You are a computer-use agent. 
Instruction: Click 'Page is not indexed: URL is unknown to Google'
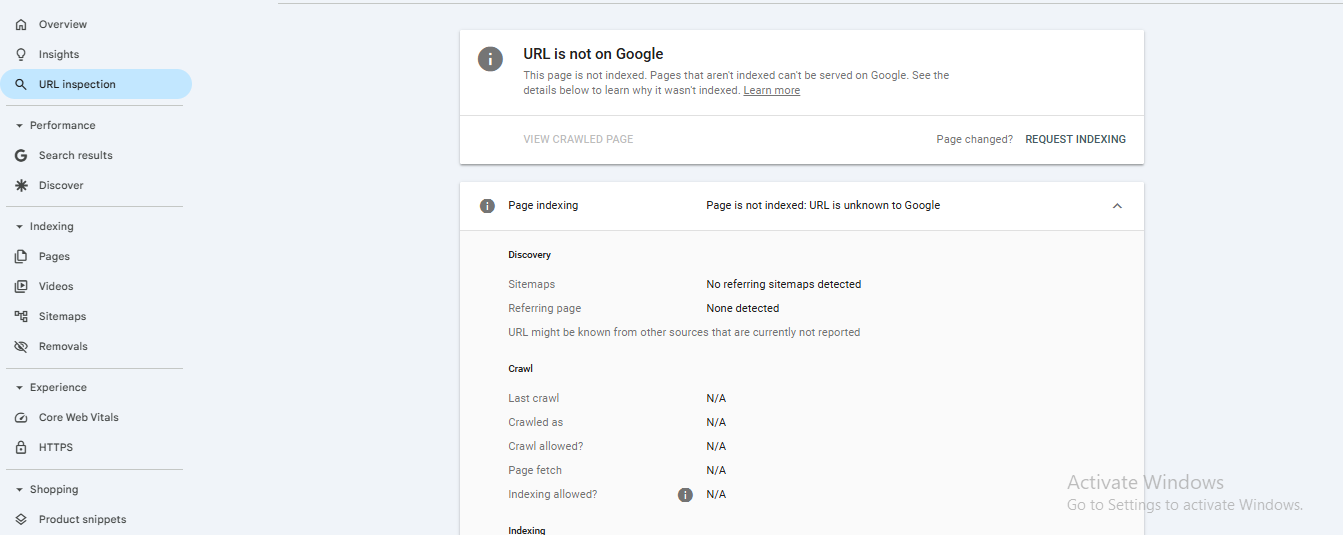tap(823, 206)
